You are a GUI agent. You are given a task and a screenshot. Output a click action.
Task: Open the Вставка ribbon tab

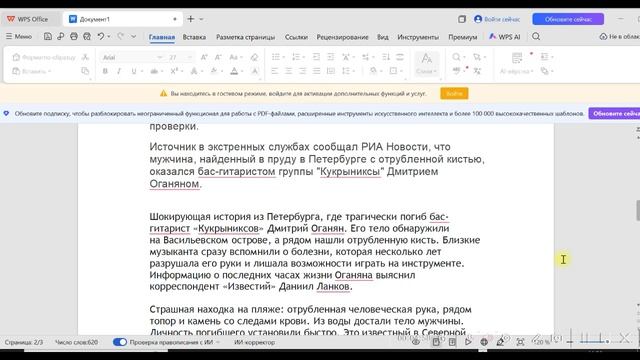(194, 37)
